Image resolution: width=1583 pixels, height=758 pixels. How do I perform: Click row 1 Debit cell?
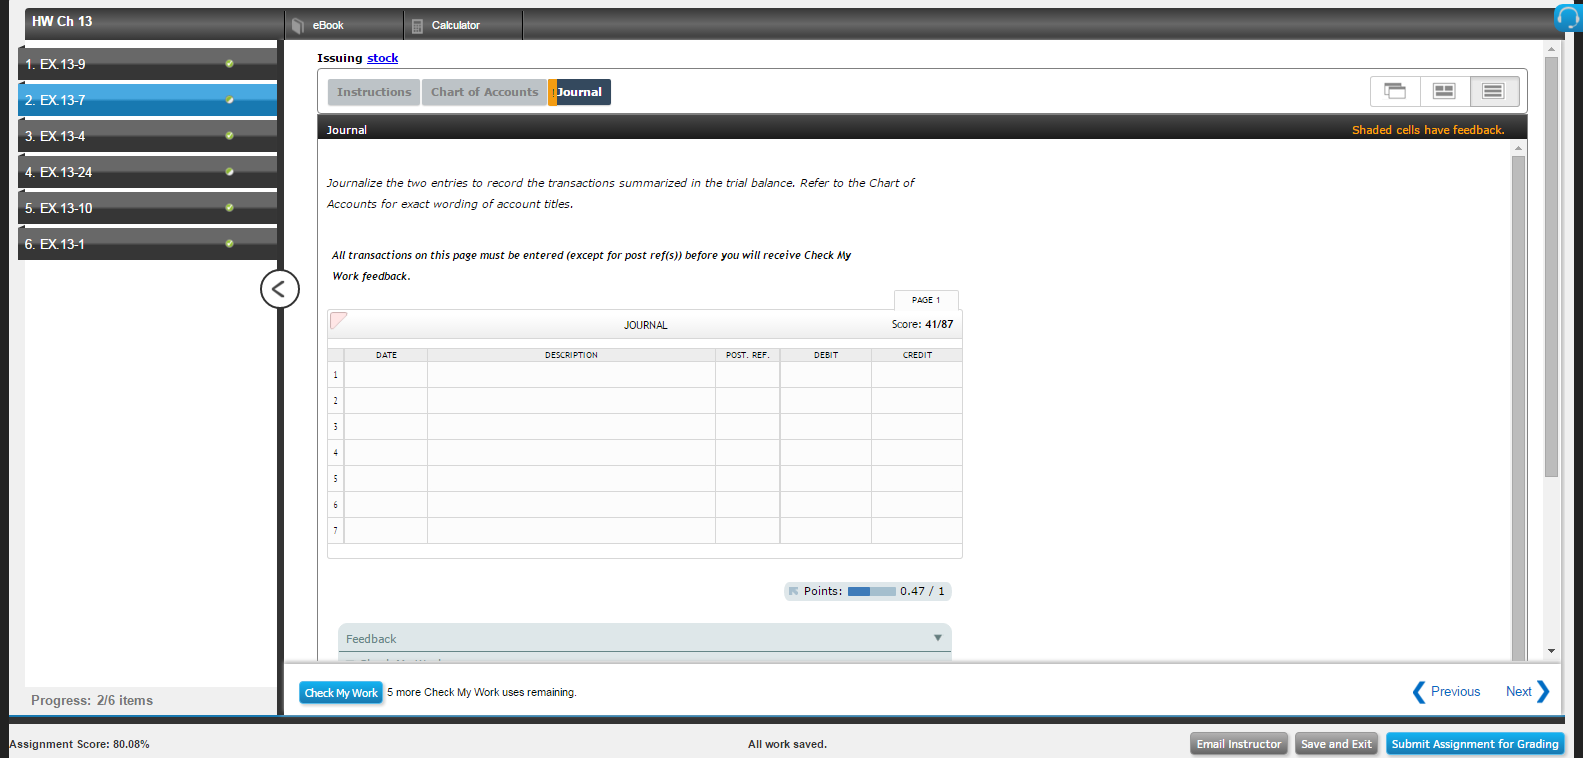point(826,375)
